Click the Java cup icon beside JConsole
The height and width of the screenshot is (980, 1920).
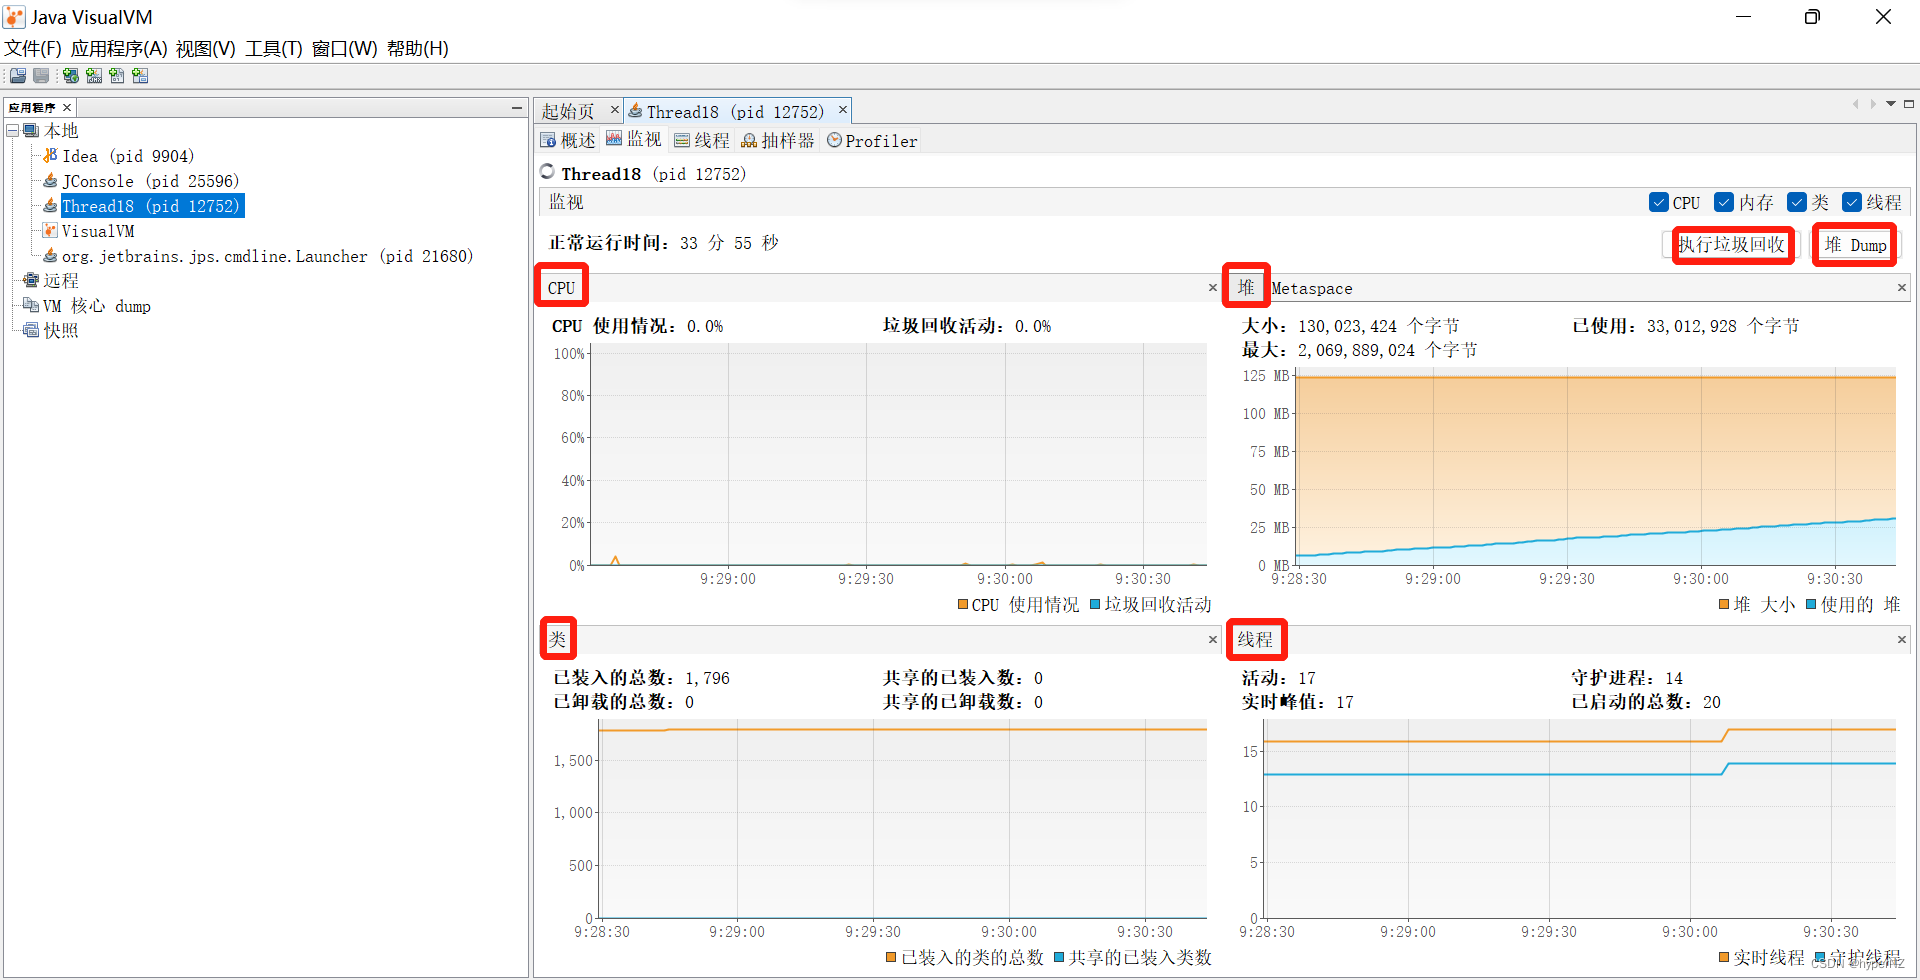tap(50, 181)
